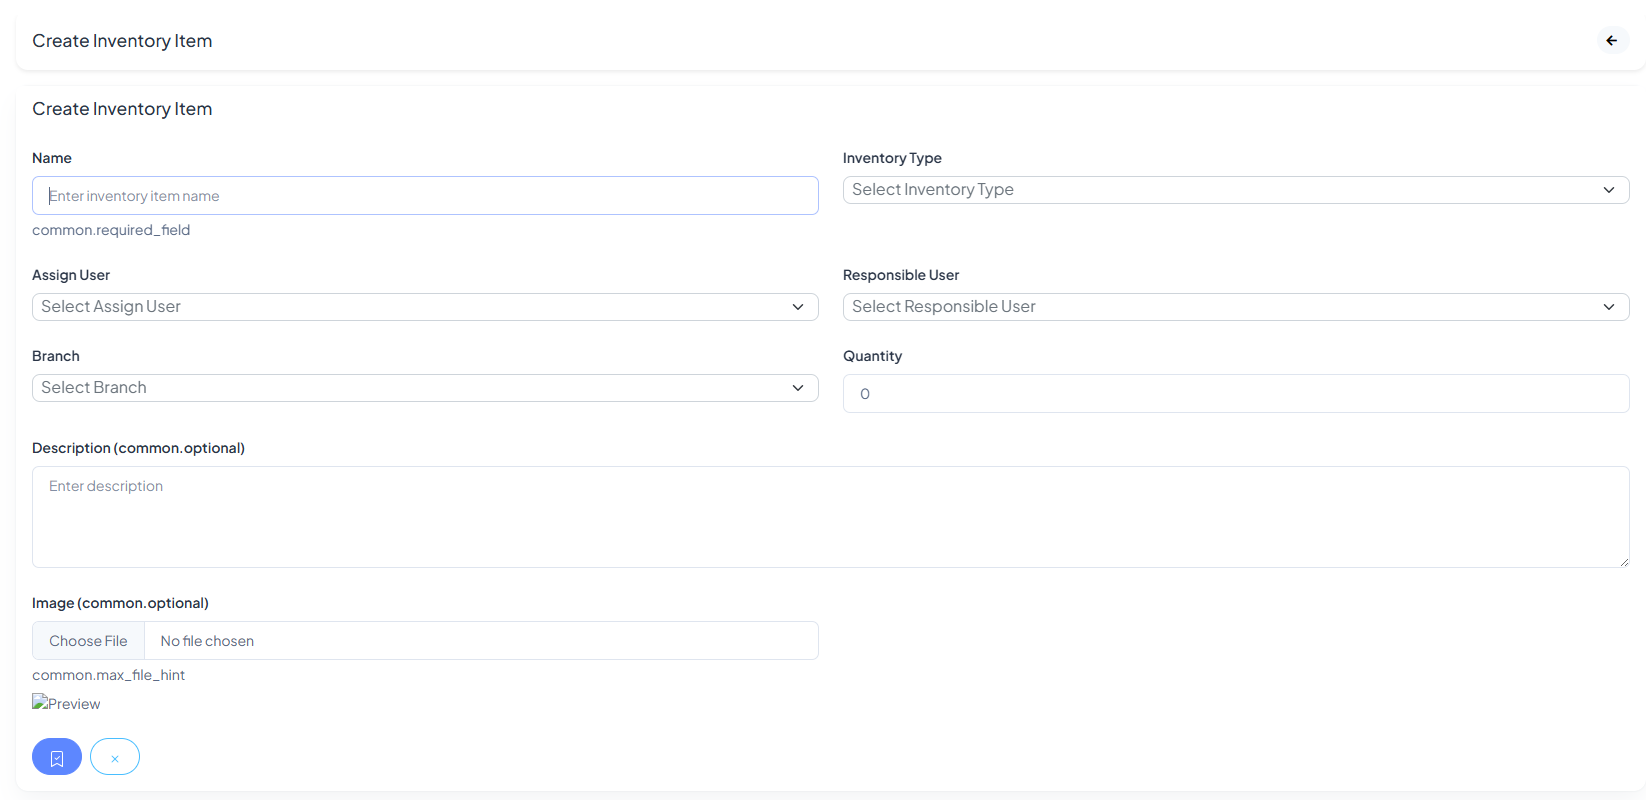
Task: Save the item with the bookmark-check button
Action: (x=57, y=757)
